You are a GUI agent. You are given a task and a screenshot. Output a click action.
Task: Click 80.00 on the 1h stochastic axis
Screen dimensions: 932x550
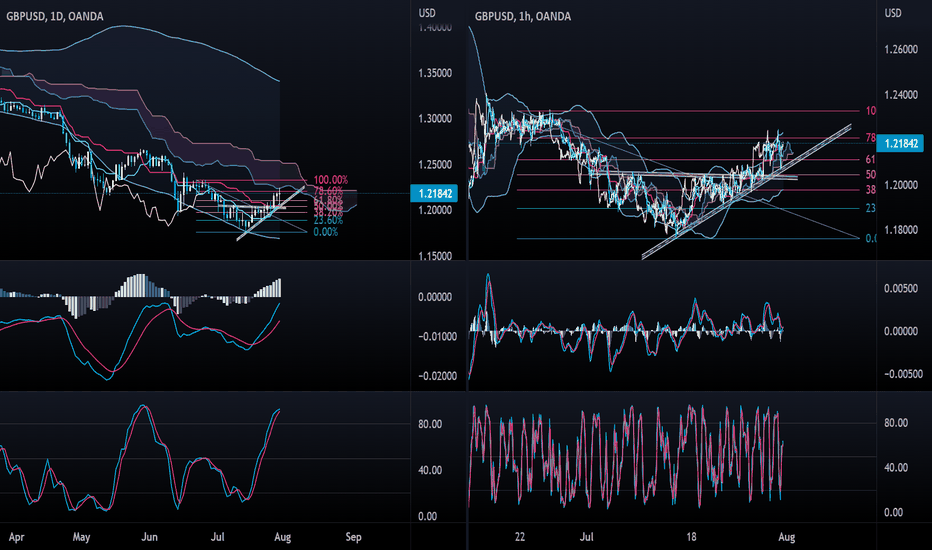(896, 423)
